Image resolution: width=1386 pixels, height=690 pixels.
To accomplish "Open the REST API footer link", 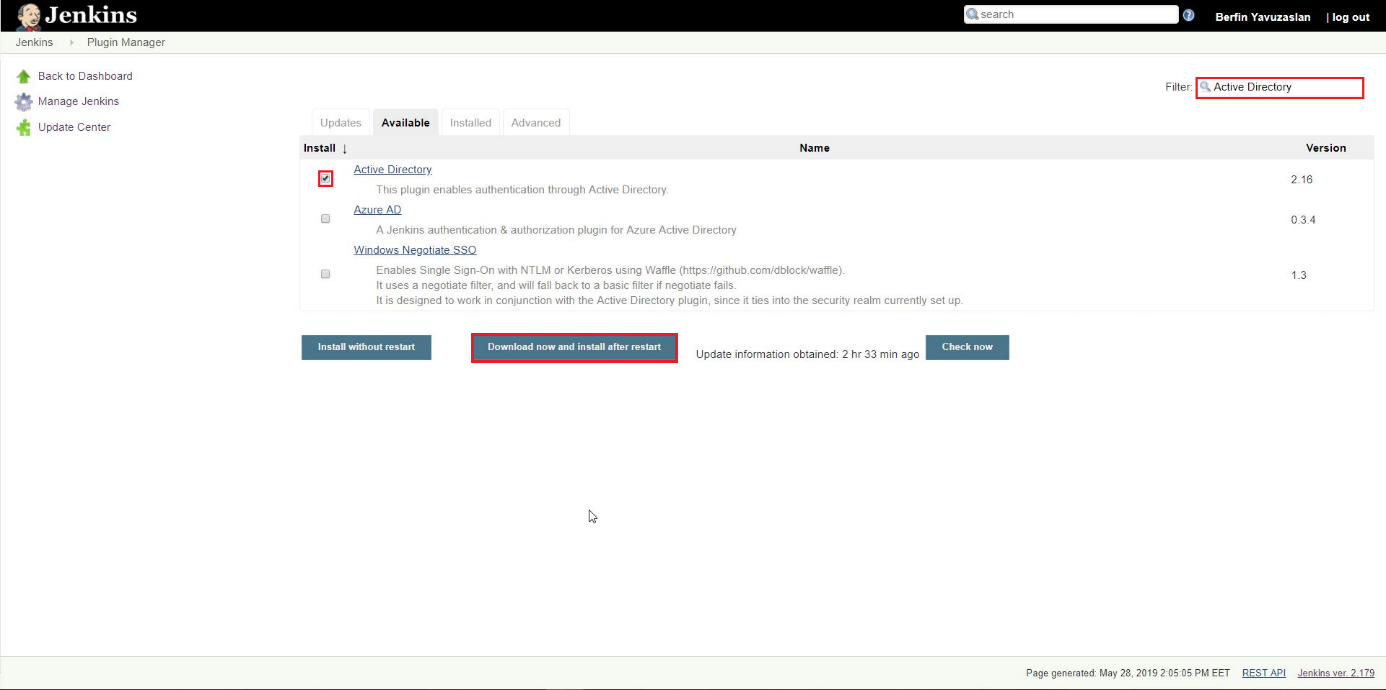I will [x=1264, y=673].
